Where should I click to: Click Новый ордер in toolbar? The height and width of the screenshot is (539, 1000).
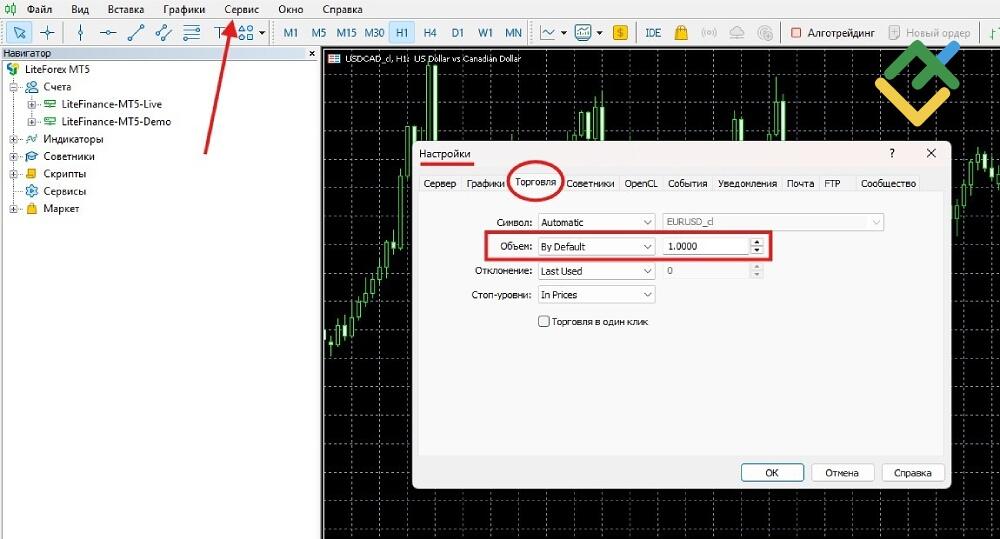pyautogui.click(x=929, y=33)
